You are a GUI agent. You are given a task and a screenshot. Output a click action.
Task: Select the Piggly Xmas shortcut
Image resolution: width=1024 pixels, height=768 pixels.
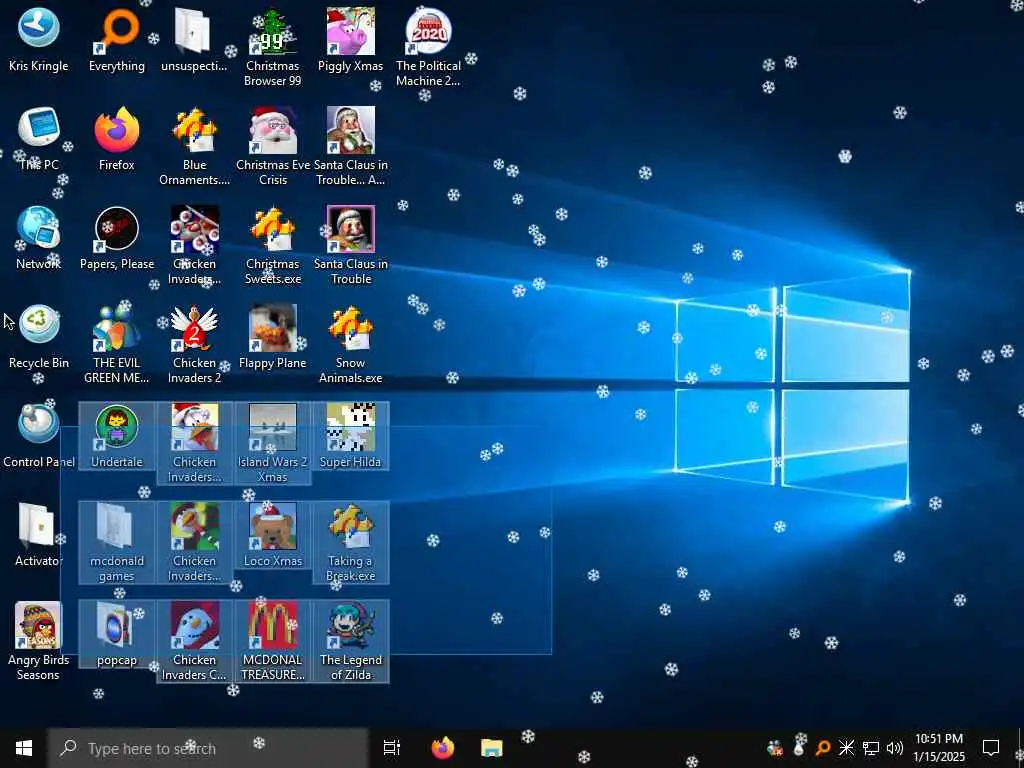pyautogui.click(x=350, y=39)
